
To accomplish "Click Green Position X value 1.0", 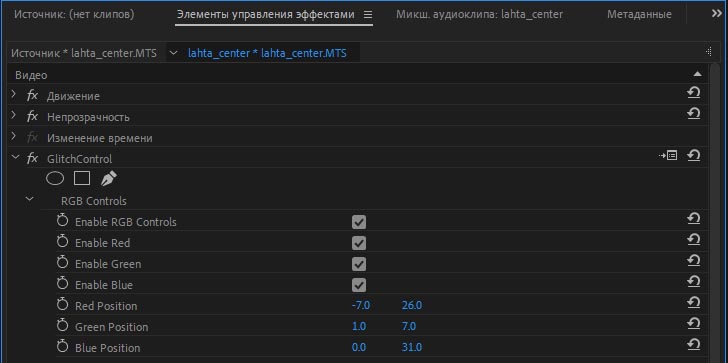I will (x=359, y=326).
